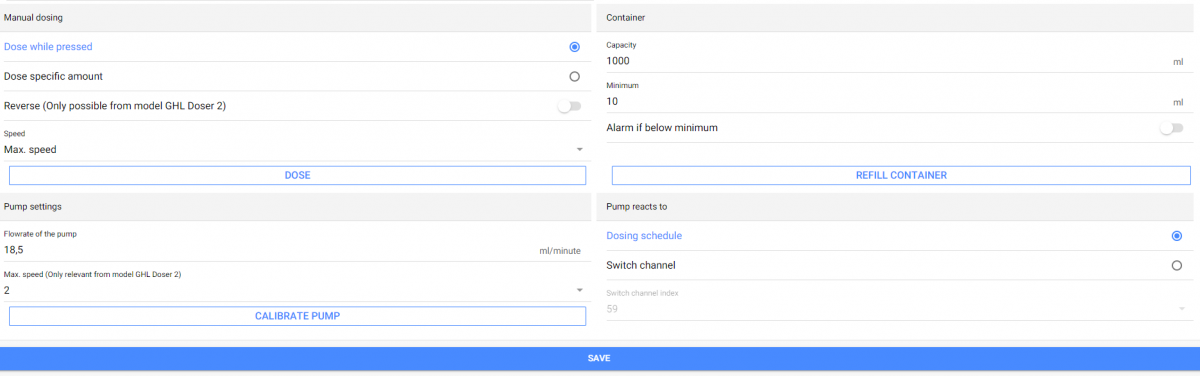Enable the Reverse pump direction toggle
Screen dimensions: 1200x376
tap(569, 106)
